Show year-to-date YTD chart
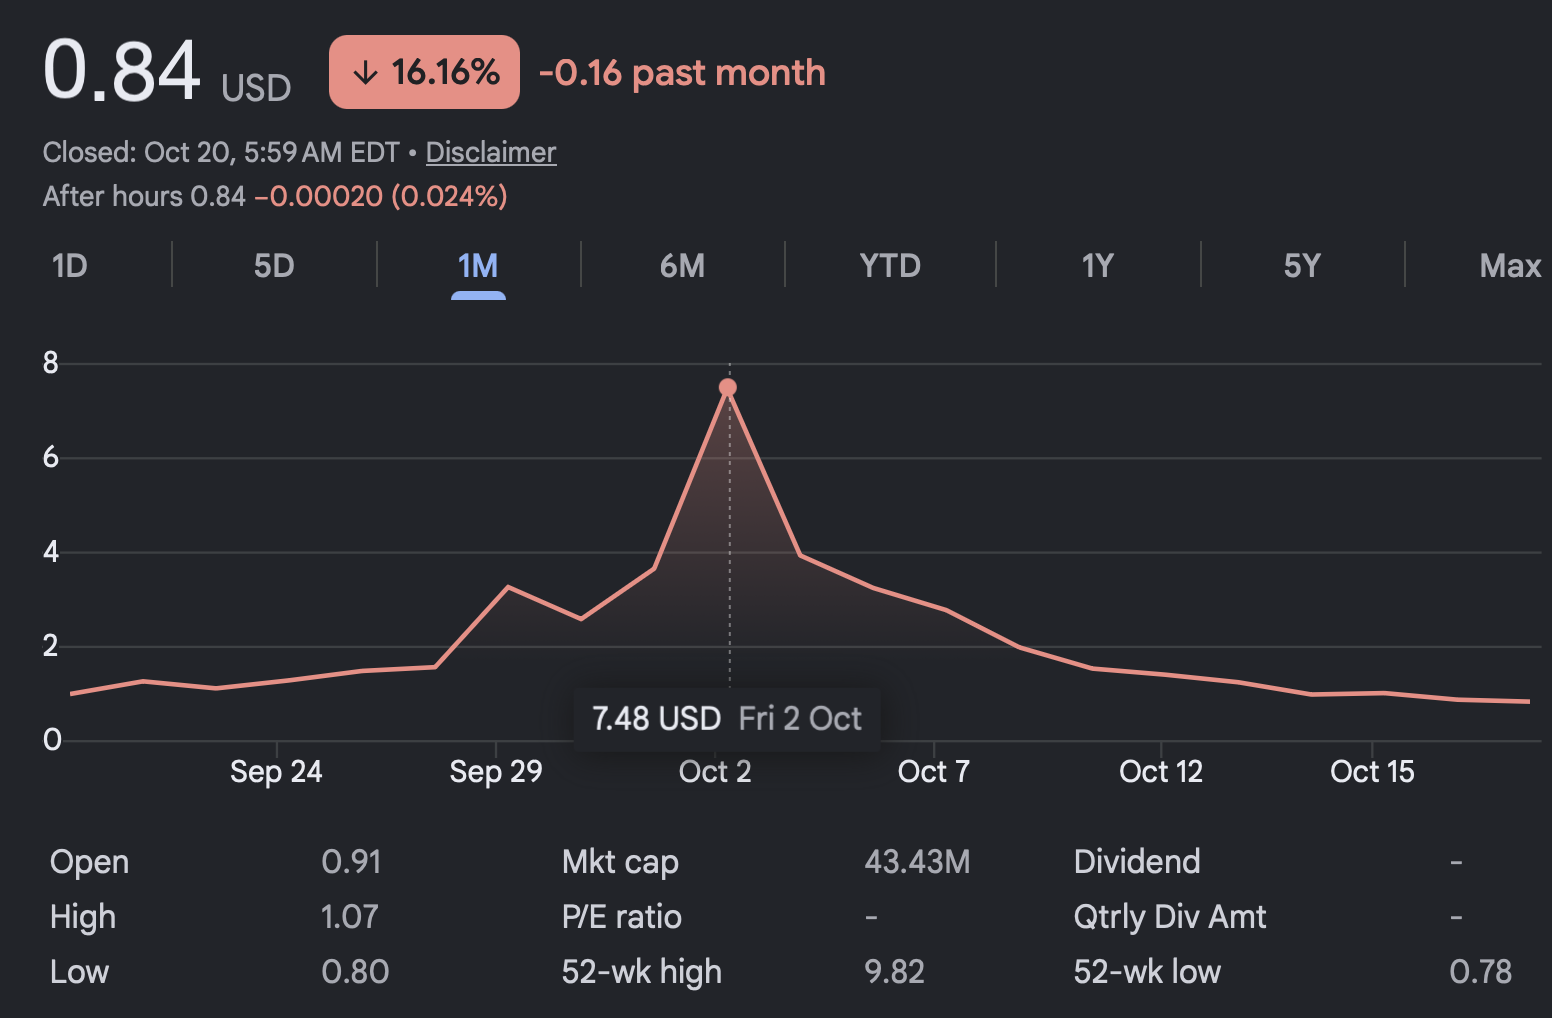1552x1018 pixels. click(x=890, y=266)
